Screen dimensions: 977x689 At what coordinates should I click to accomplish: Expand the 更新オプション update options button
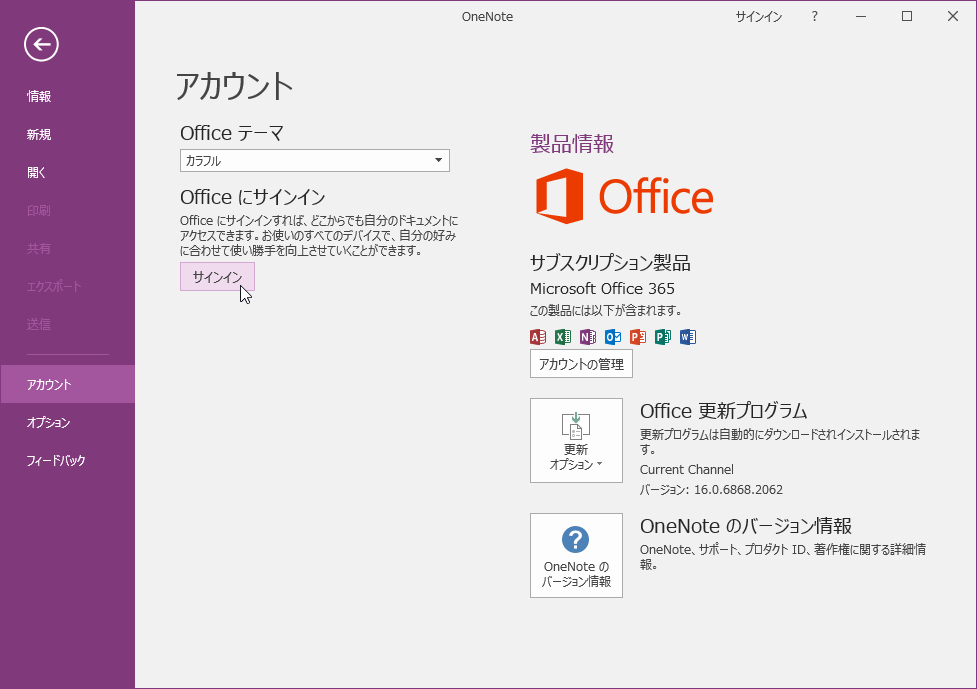click(x=576, y=440)
